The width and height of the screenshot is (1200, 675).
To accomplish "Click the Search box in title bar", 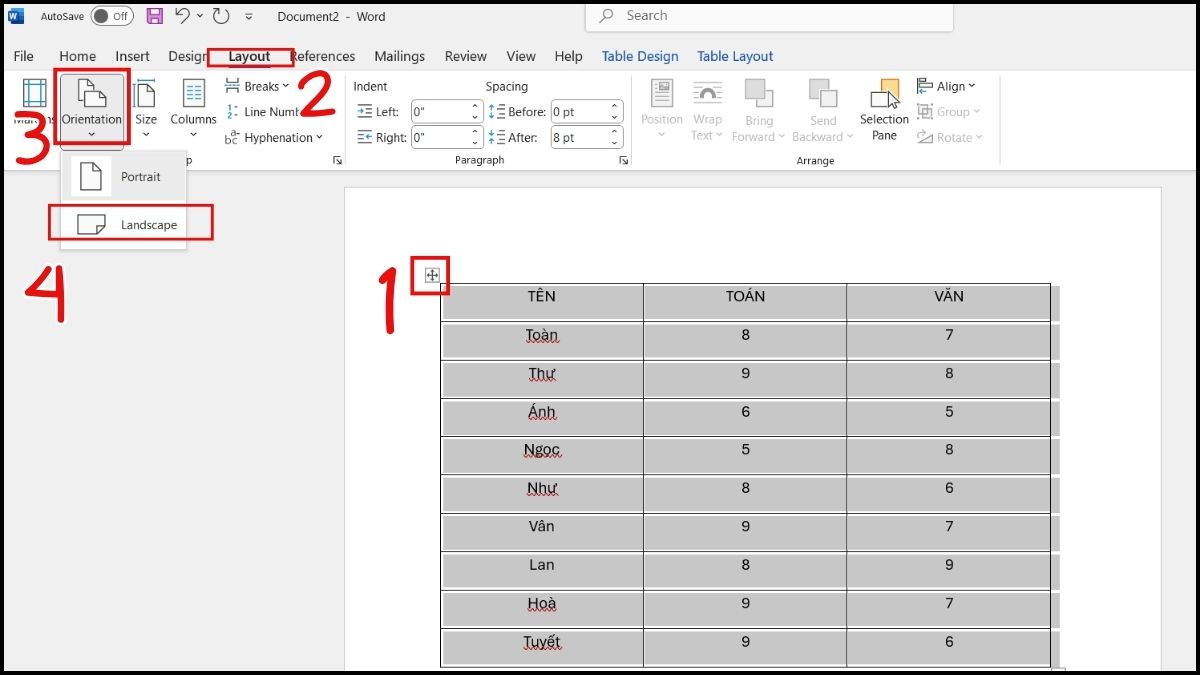I will coord(770,16).
